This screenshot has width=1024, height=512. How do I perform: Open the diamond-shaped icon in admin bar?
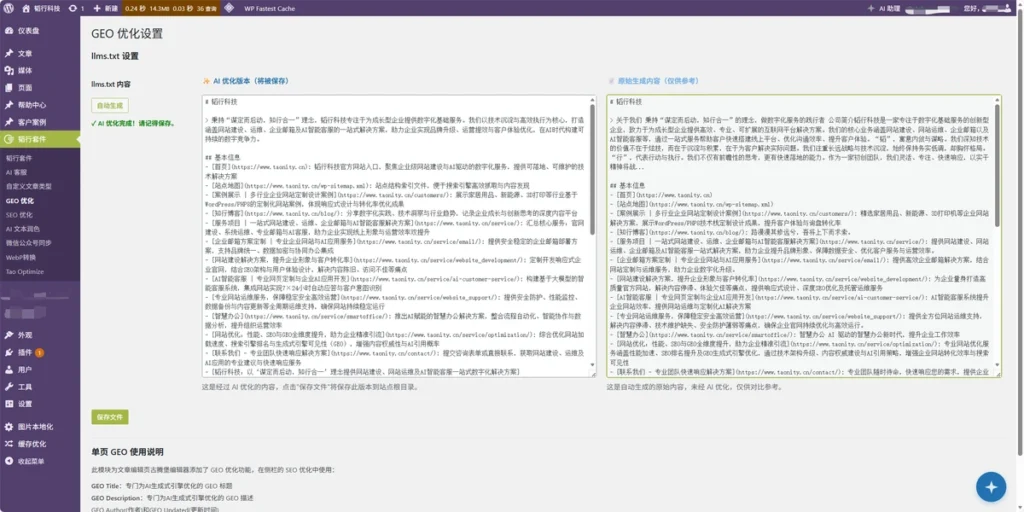tap(229, 8)
